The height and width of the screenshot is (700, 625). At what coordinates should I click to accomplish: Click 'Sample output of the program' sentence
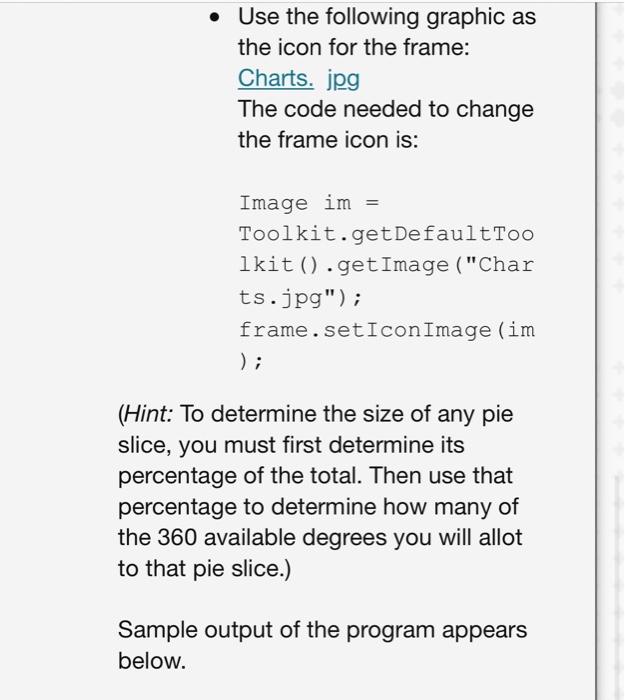(276, 631)
